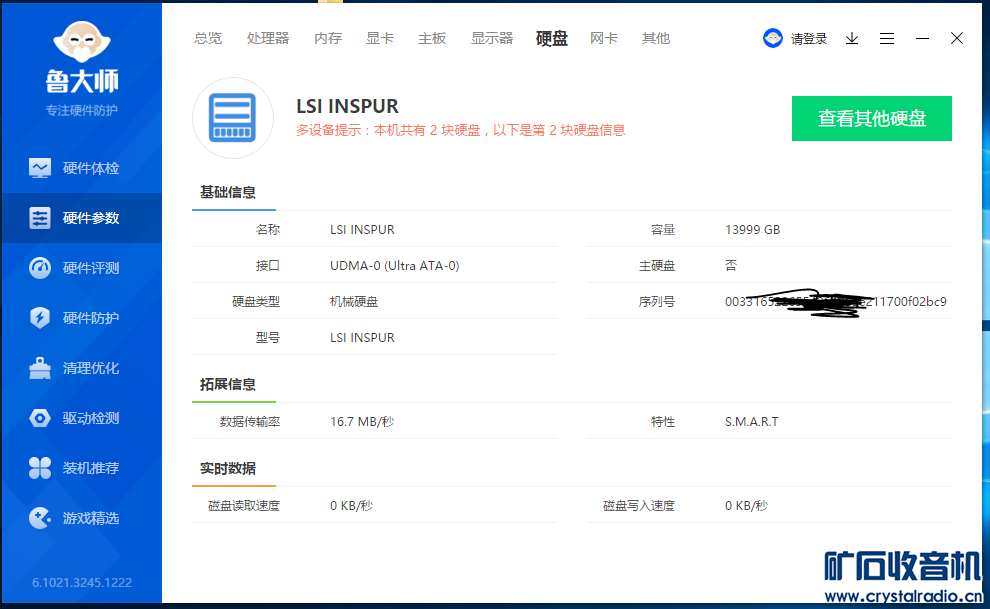Open 驱动检测 driver check
Viewport: 990px width, 609px height.
81,418
